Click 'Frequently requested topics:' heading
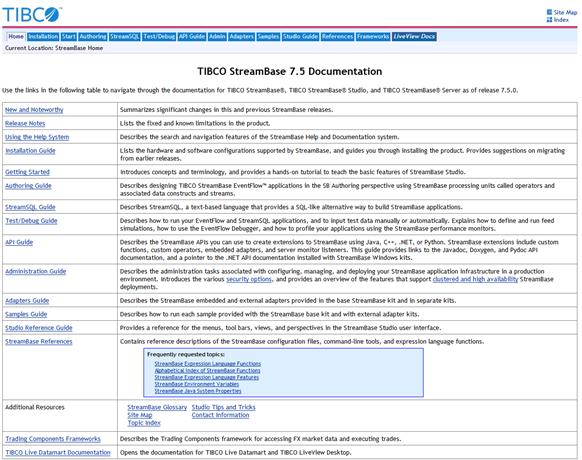582x460 pixels. tap(186, 355)
